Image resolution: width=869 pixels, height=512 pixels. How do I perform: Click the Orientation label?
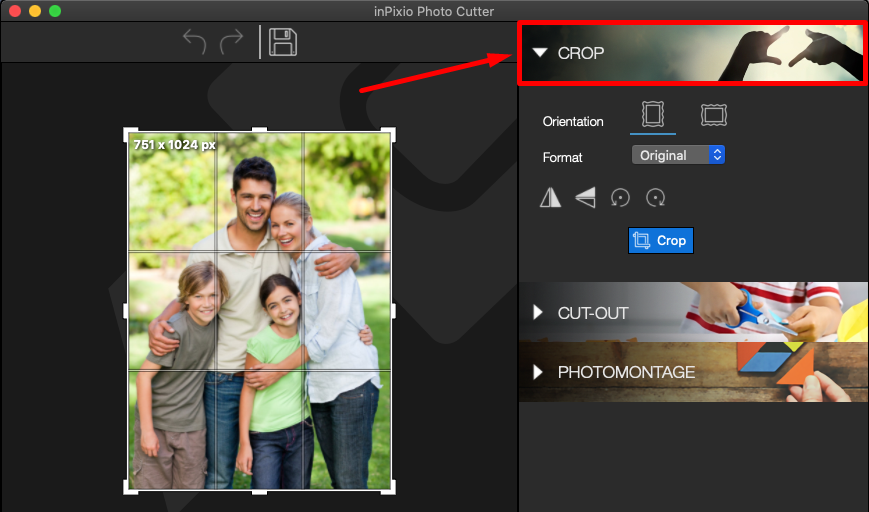[x=573, y=121]
